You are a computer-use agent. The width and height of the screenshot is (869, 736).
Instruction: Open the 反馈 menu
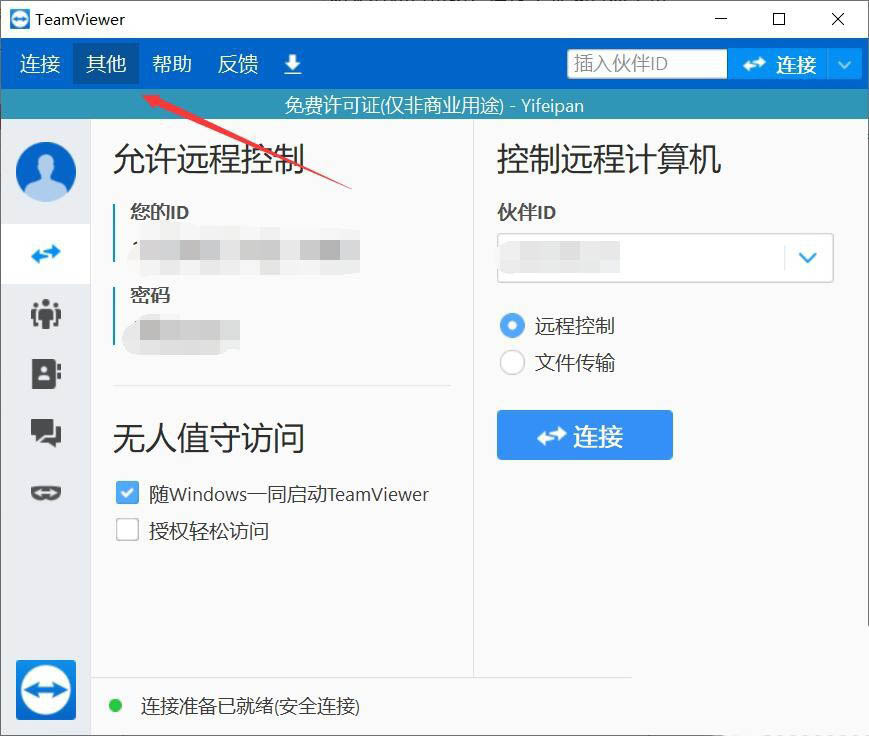238,64
